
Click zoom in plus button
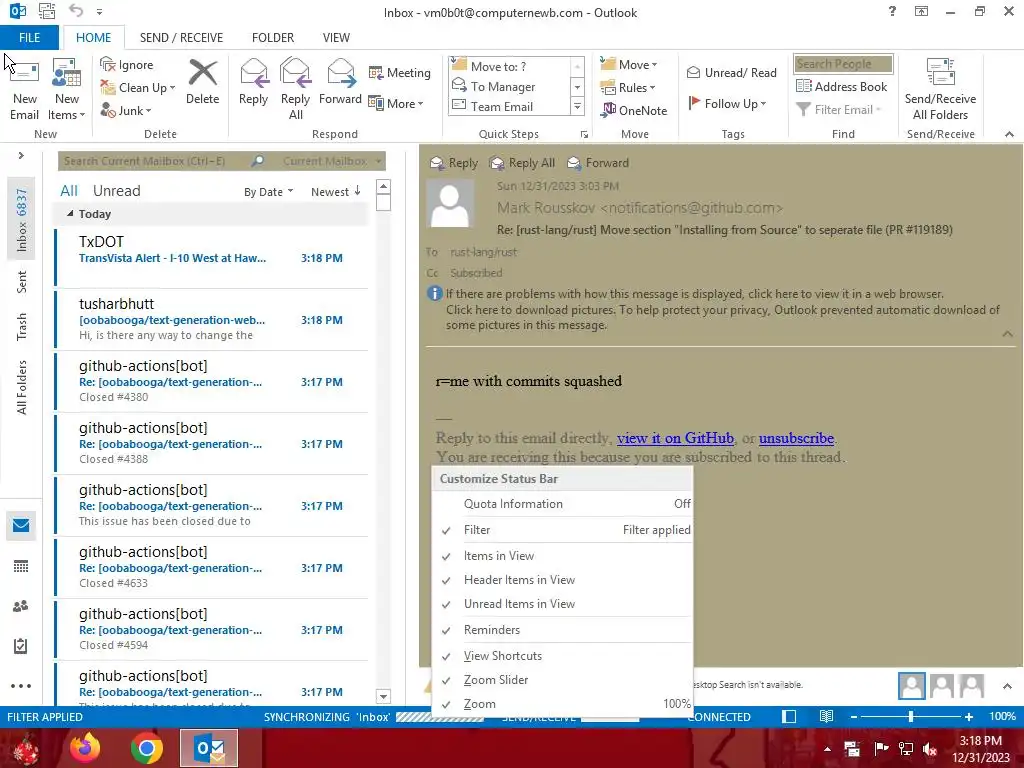[x=969, y=716]
